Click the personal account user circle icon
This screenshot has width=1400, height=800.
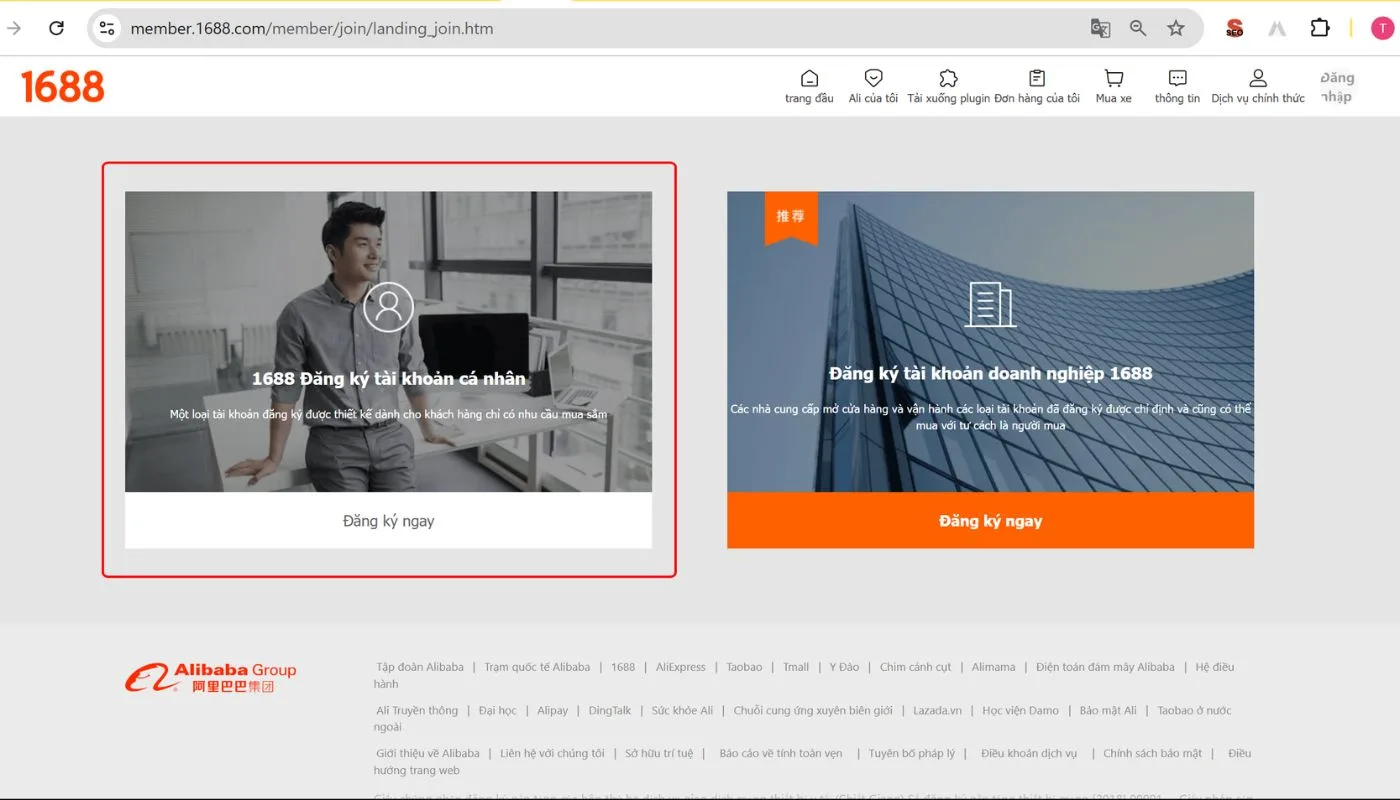coord(388,306)
